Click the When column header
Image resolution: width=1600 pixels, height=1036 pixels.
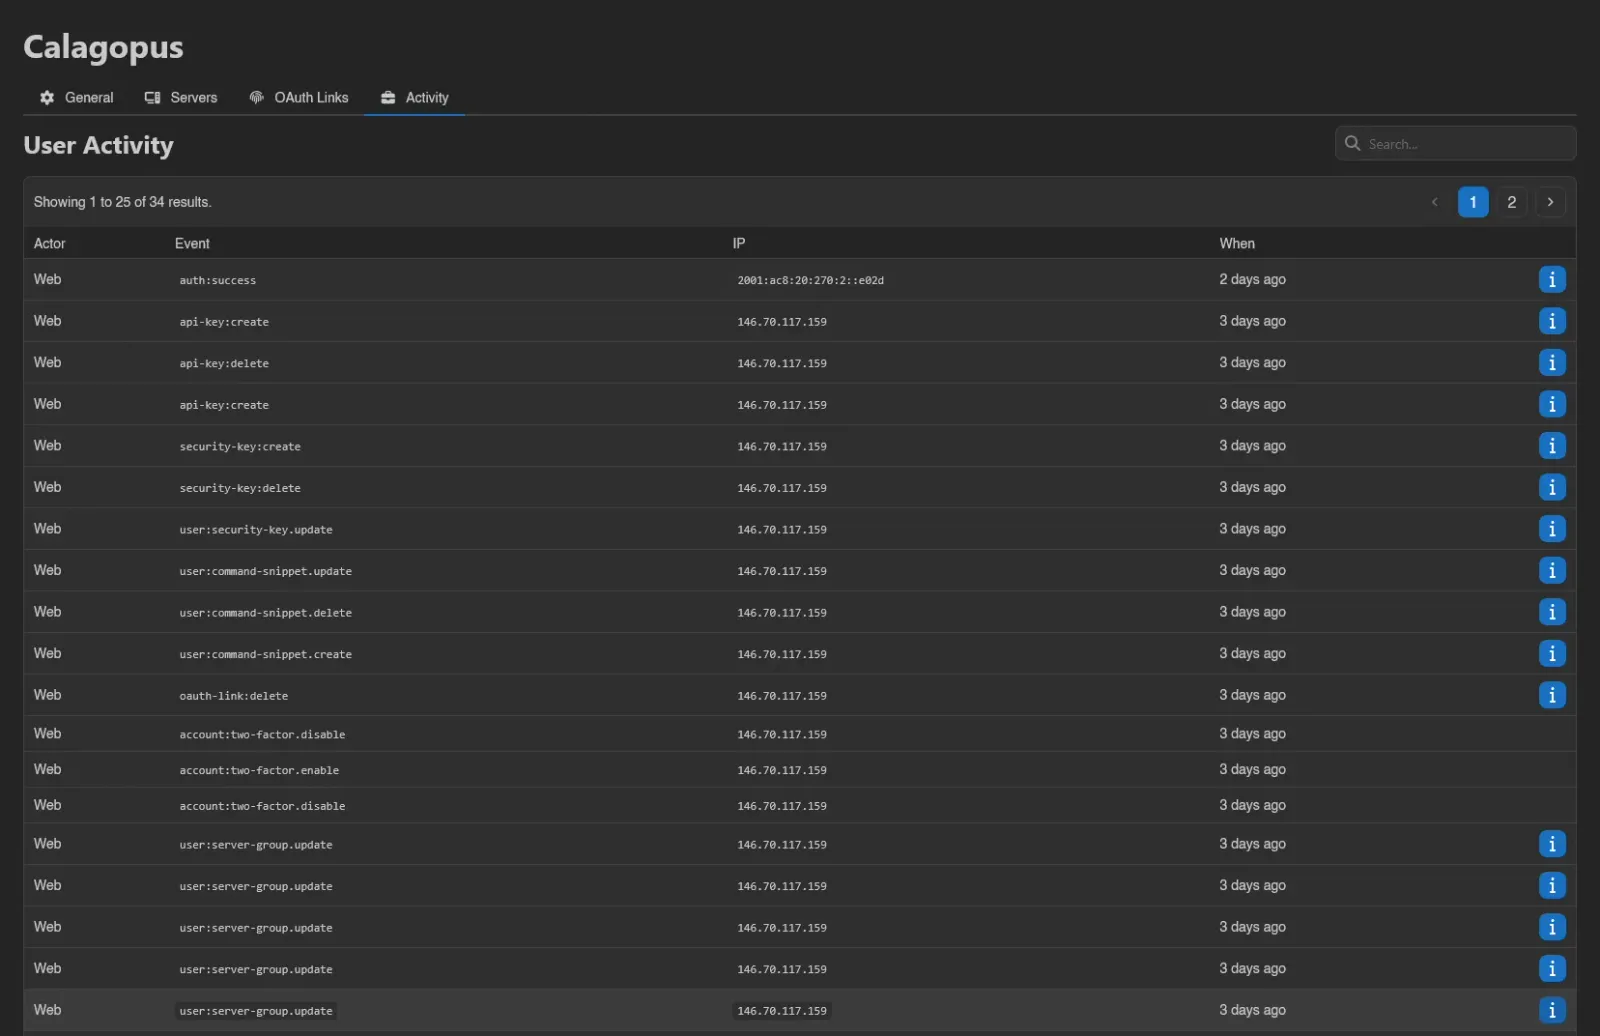click(1237, 244)
